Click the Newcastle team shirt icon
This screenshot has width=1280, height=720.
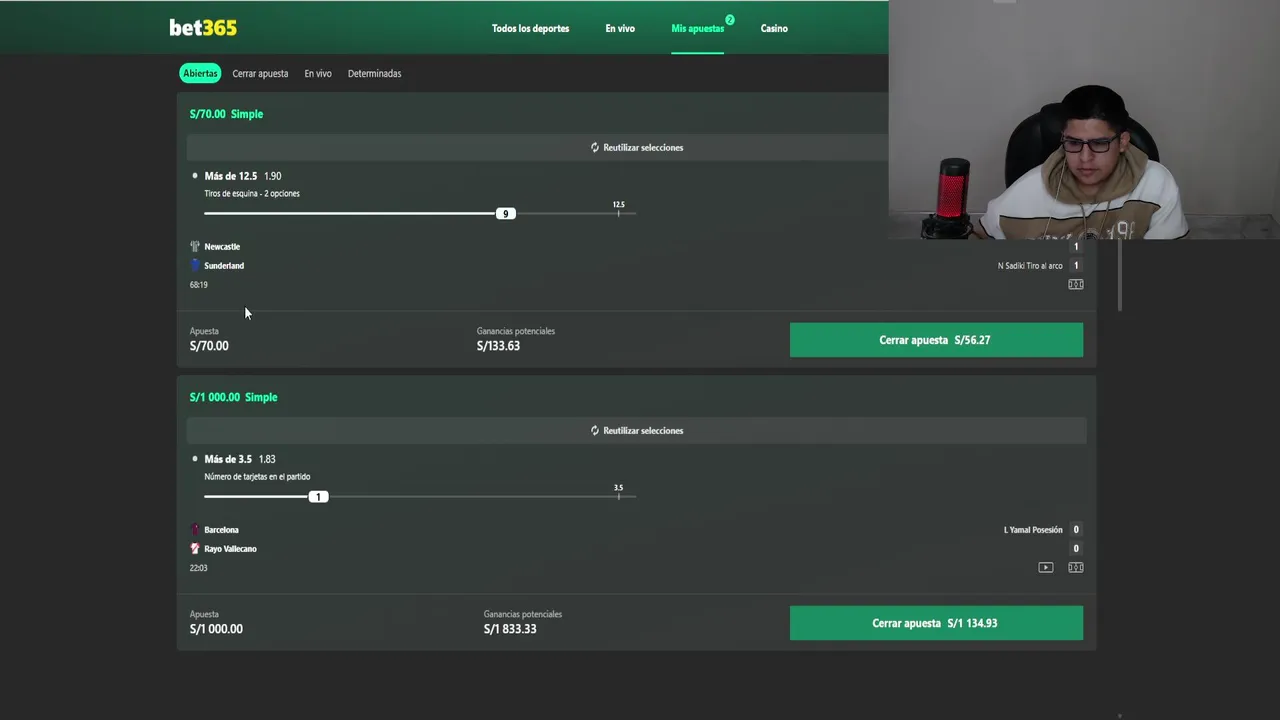click(195, 246)
